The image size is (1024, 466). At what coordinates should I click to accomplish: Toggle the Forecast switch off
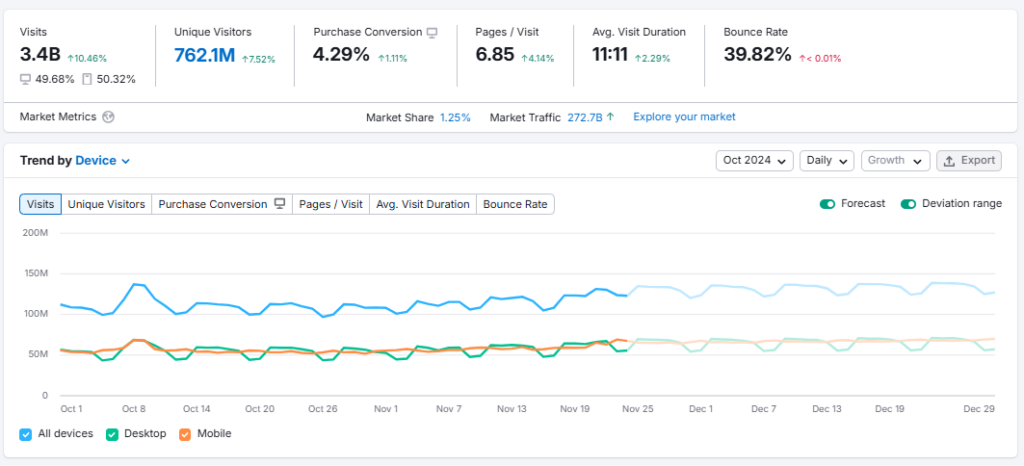pyautogui.click(x=827, y=204)
